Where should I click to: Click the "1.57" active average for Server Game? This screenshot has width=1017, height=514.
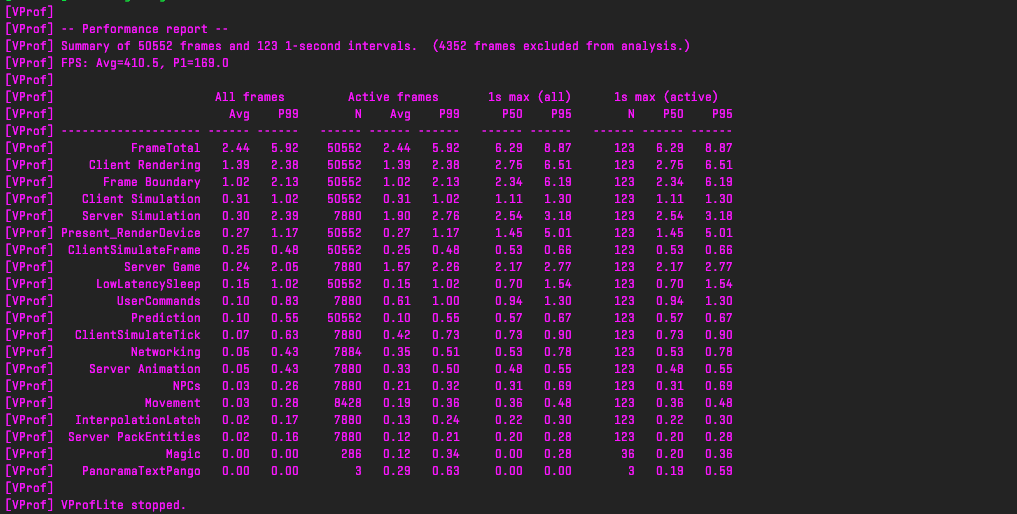click(396, 267)
